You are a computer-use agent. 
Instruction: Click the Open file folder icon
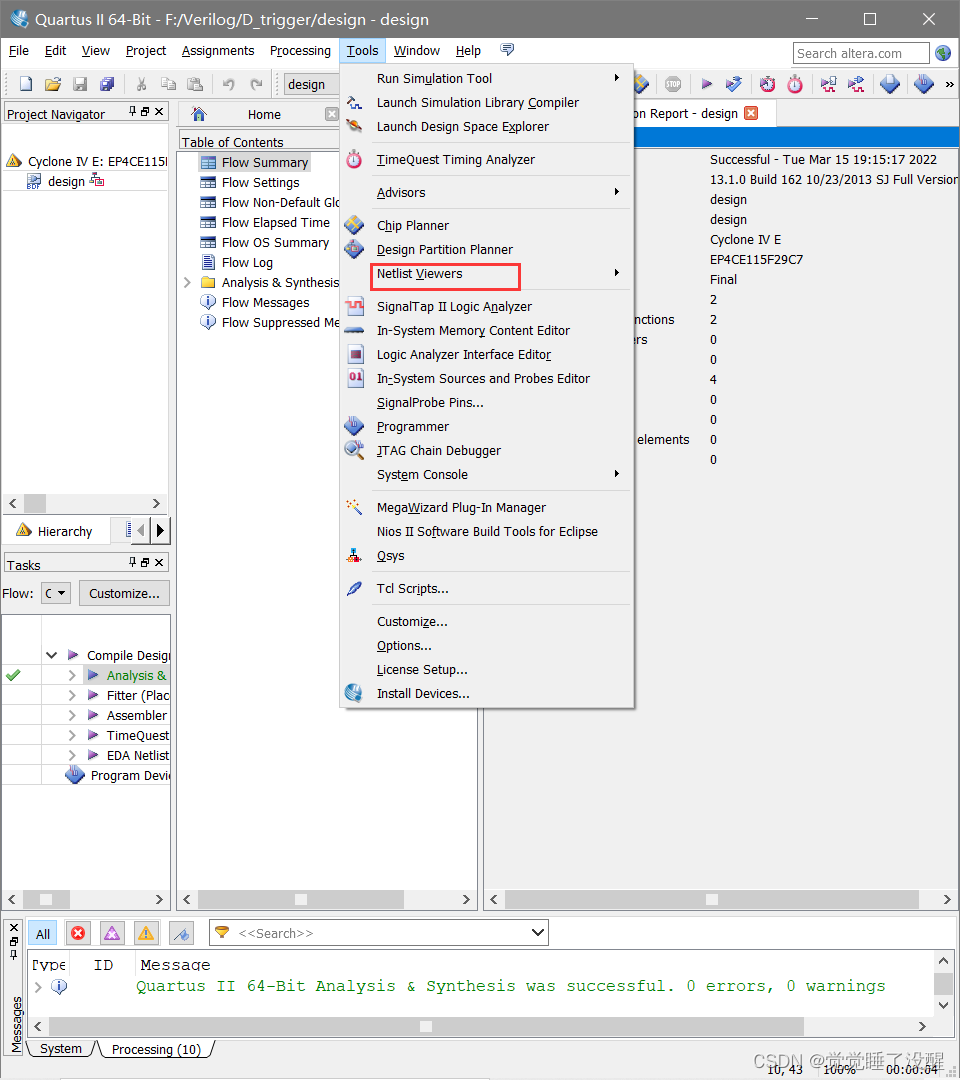click(53, 84)
